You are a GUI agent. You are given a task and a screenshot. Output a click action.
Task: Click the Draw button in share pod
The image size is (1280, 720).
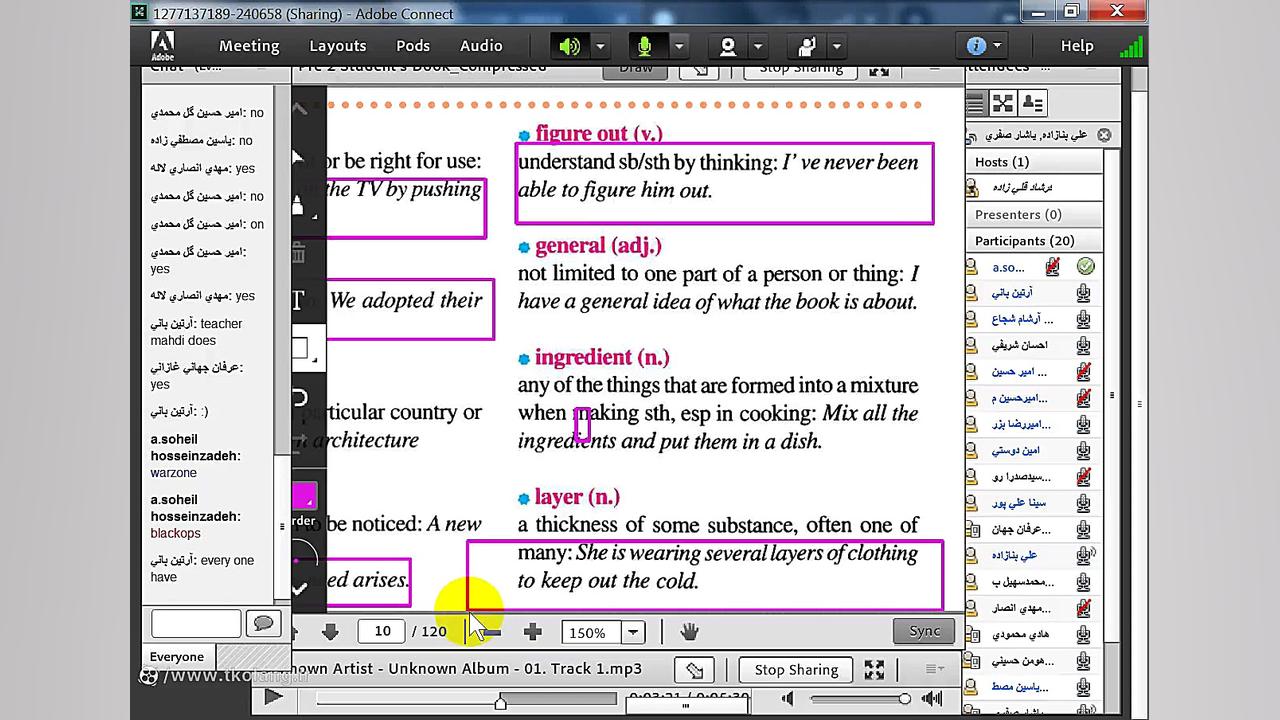click(x=636, y=70)
